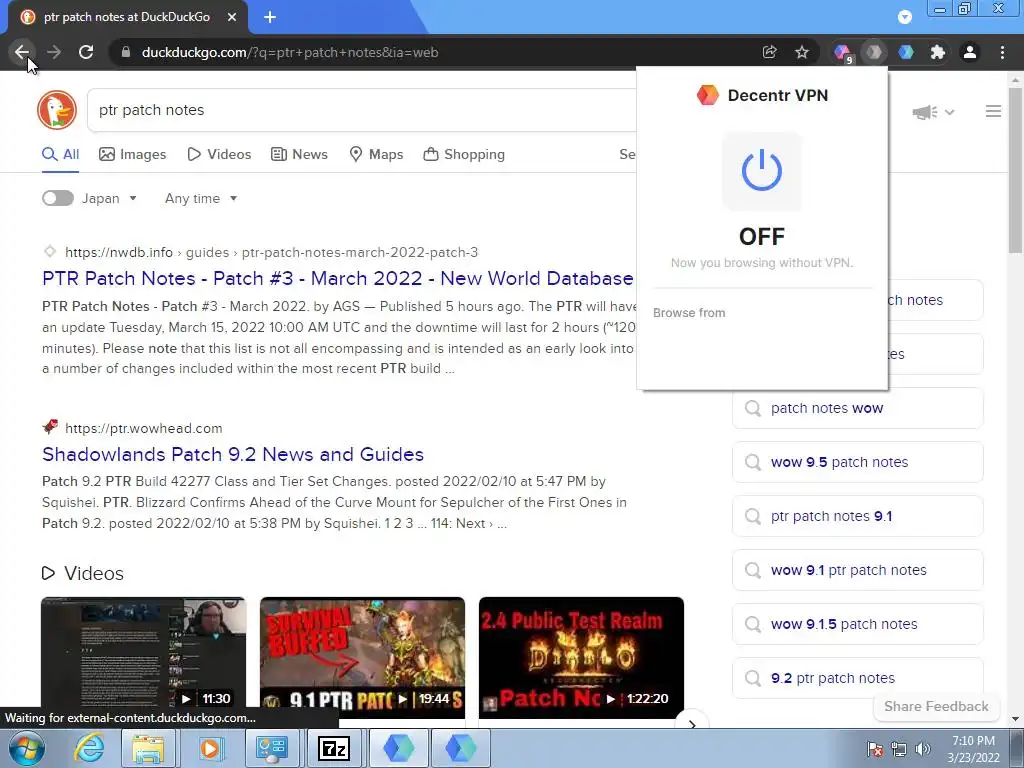Open the Chrome profile avatar
1024x768 pixels.
970,52
